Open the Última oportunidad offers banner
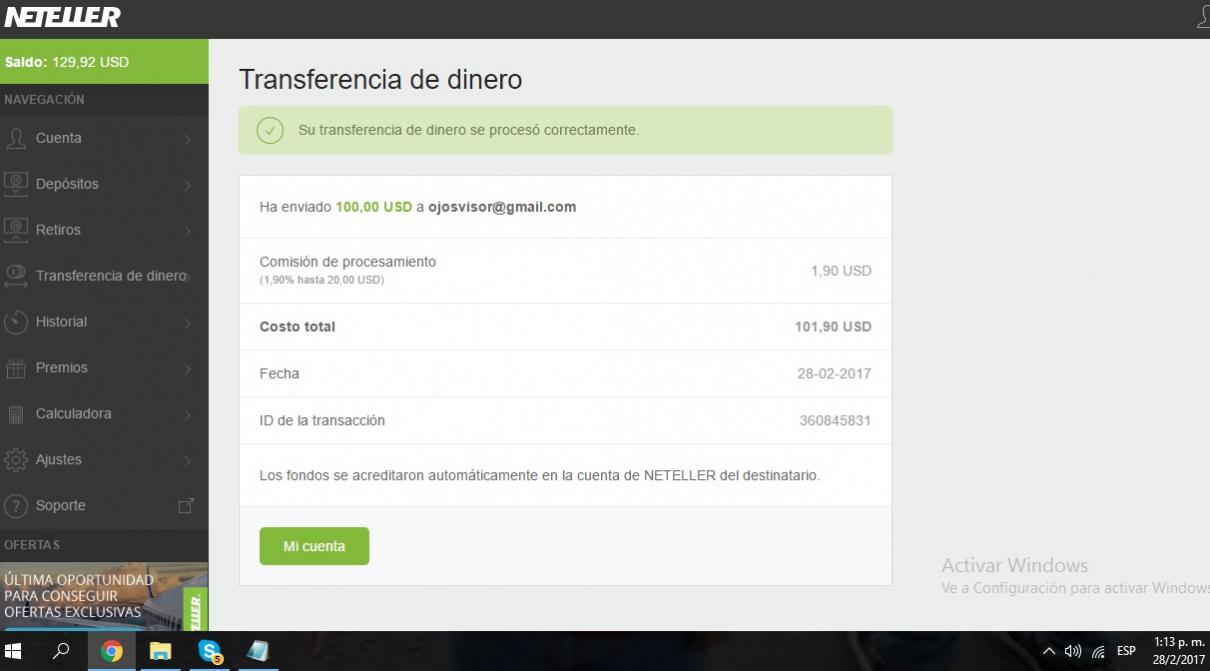Image resolution: width=1210 pixels, height=671 pixels. pos(104,596)
